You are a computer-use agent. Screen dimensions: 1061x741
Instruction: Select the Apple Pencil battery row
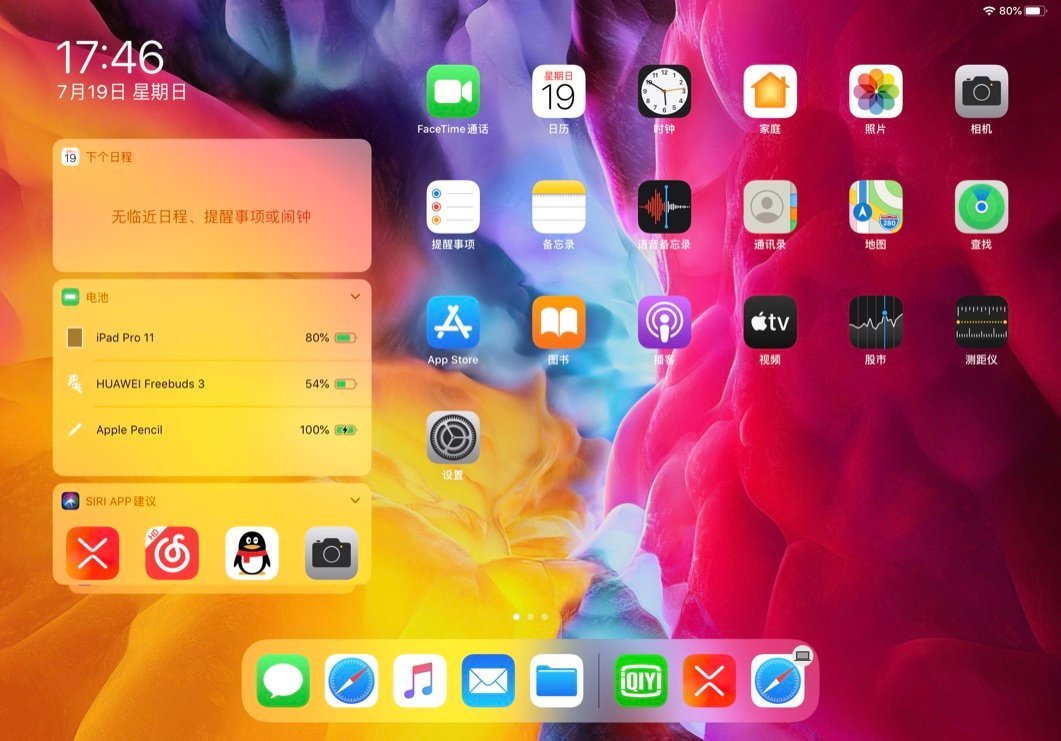pos(212,430)
